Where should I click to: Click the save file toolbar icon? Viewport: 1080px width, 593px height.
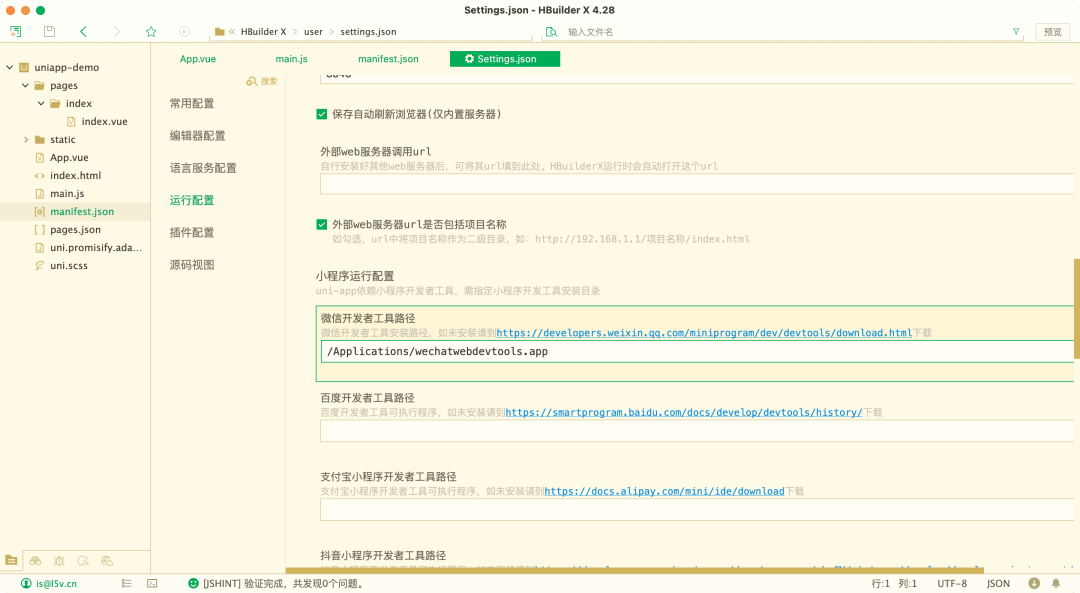pyautogui.click(x=49, y=32)
